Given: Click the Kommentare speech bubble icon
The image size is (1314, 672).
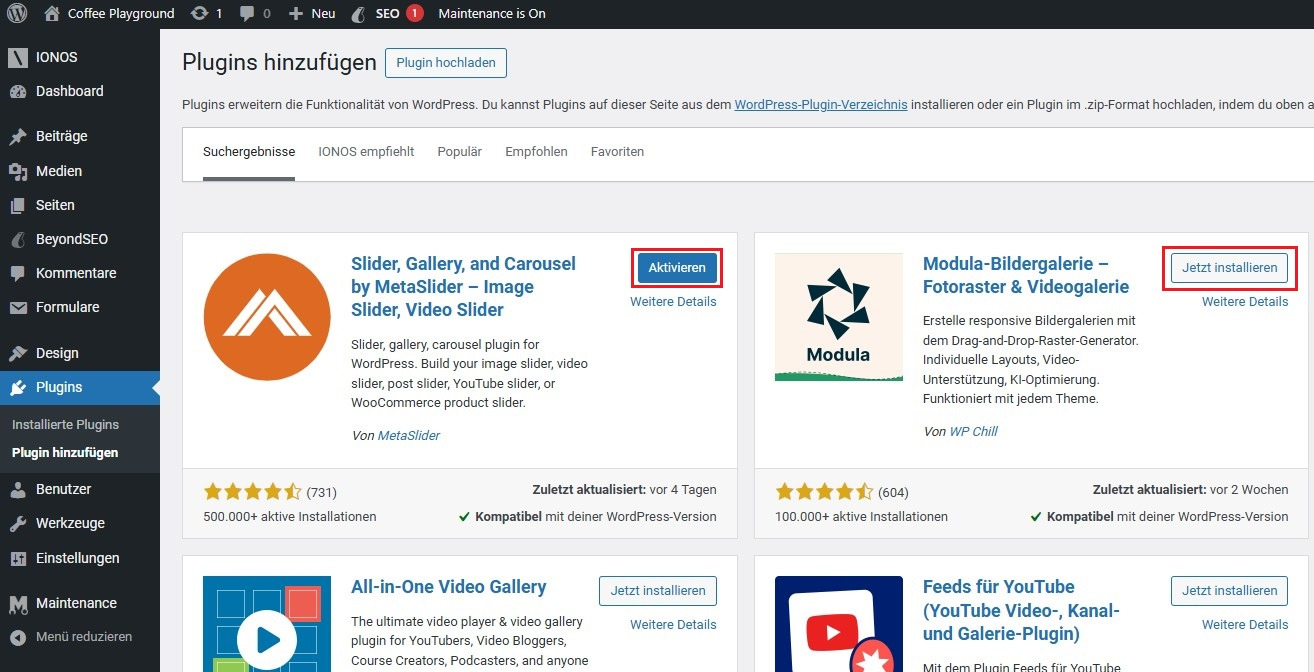Looking at the screenshot, I should pos(18,273).
